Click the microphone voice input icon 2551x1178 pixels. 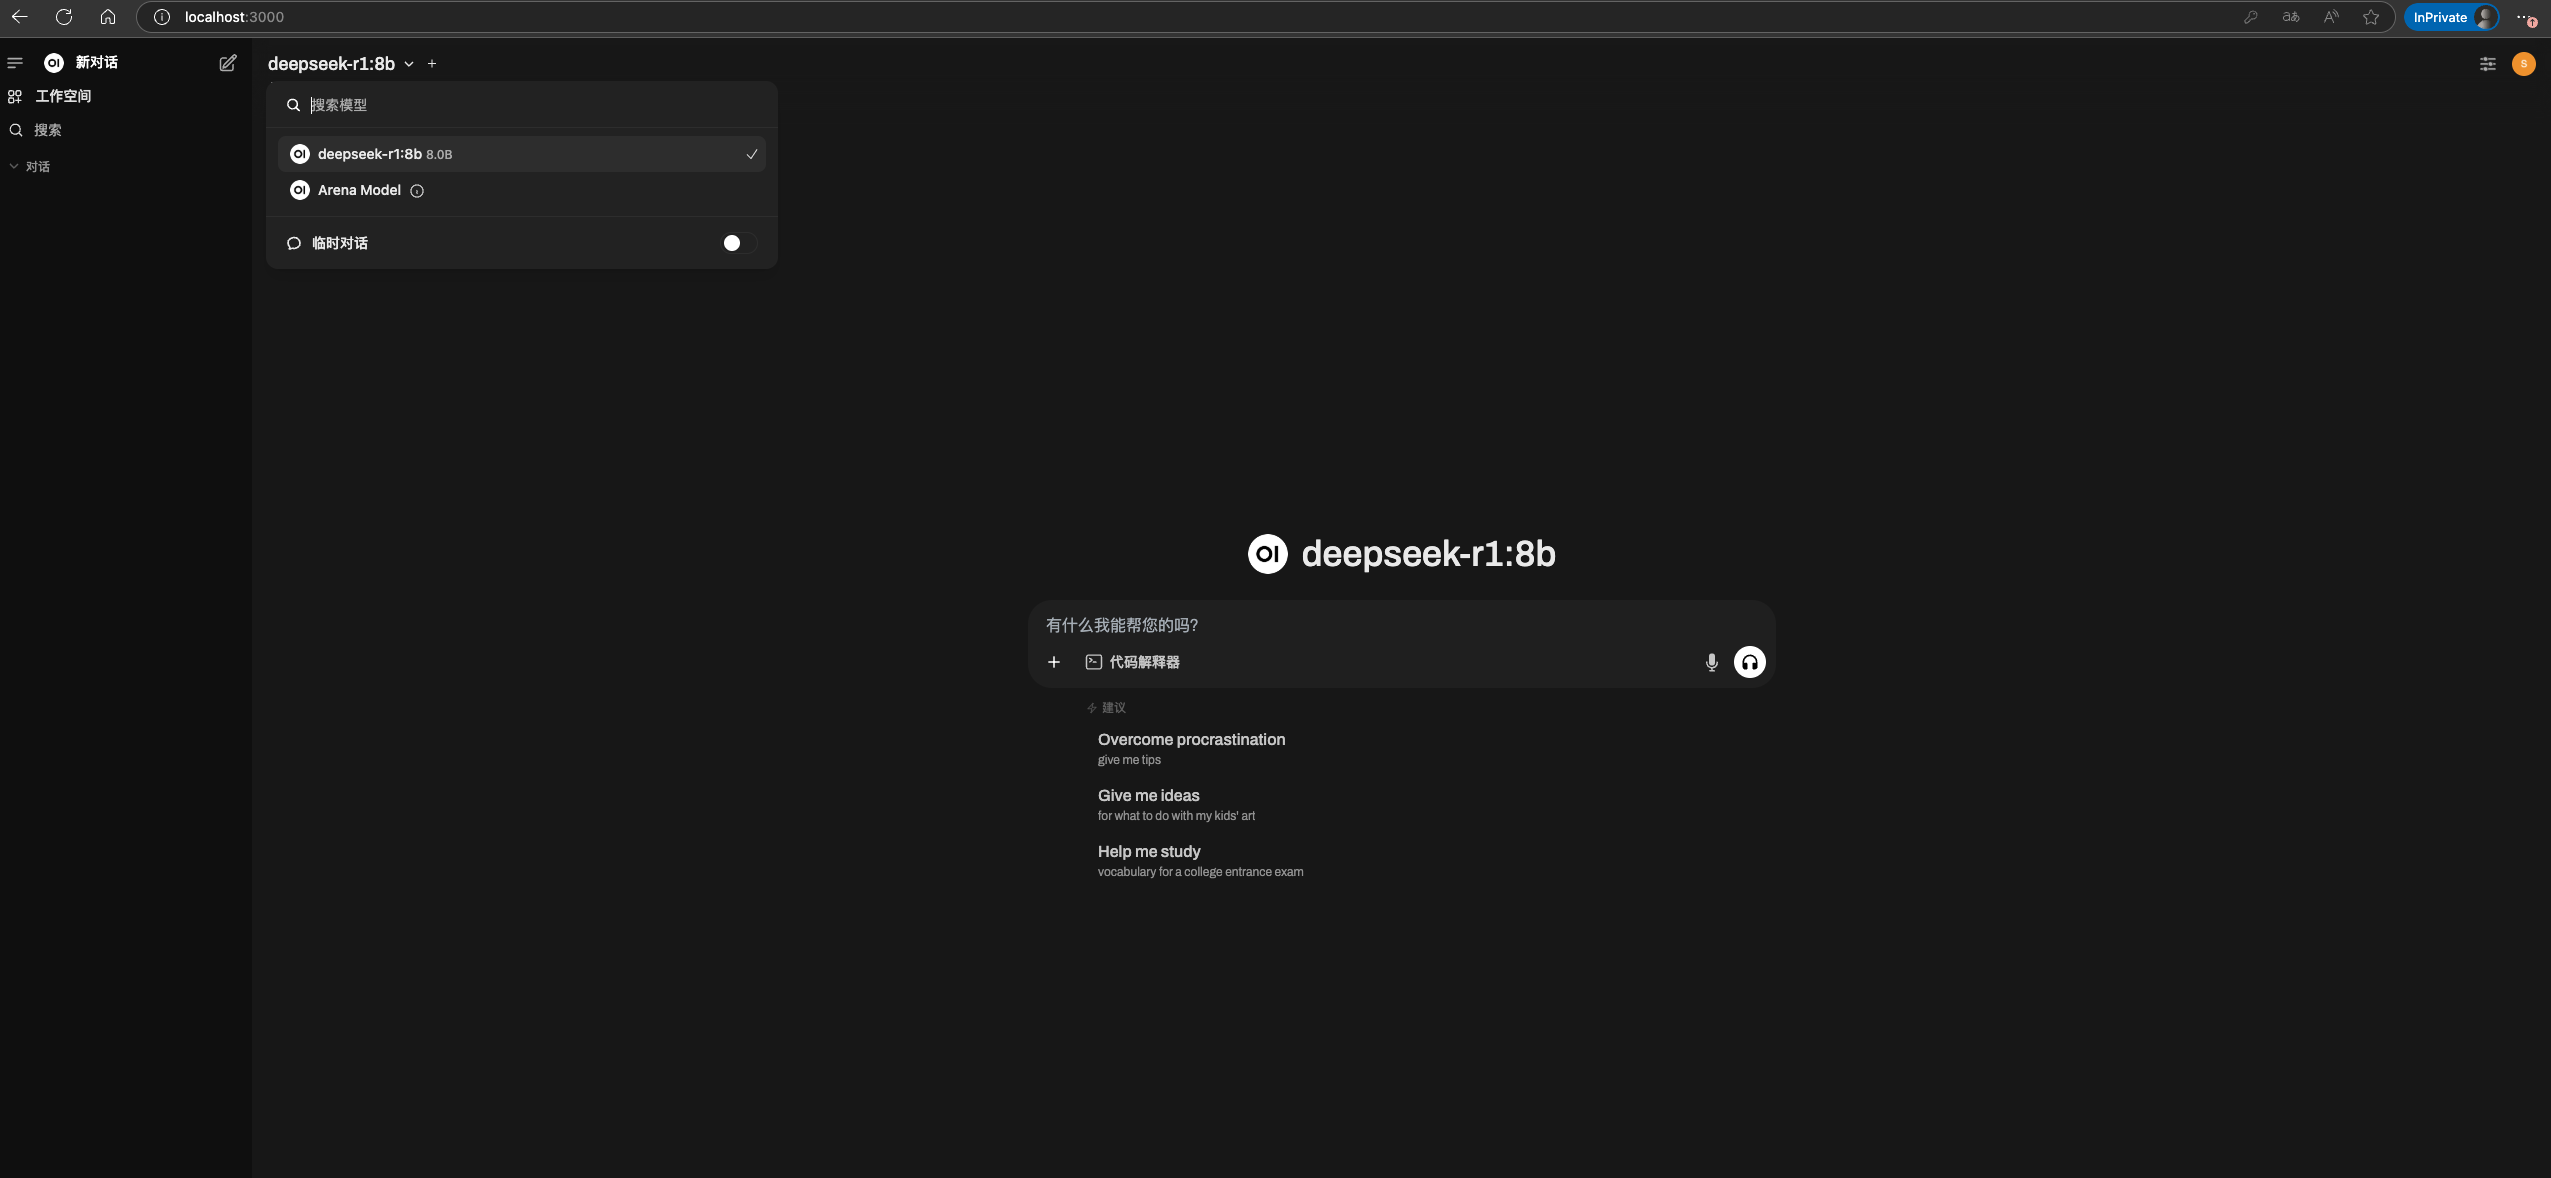click(1711, 662)
